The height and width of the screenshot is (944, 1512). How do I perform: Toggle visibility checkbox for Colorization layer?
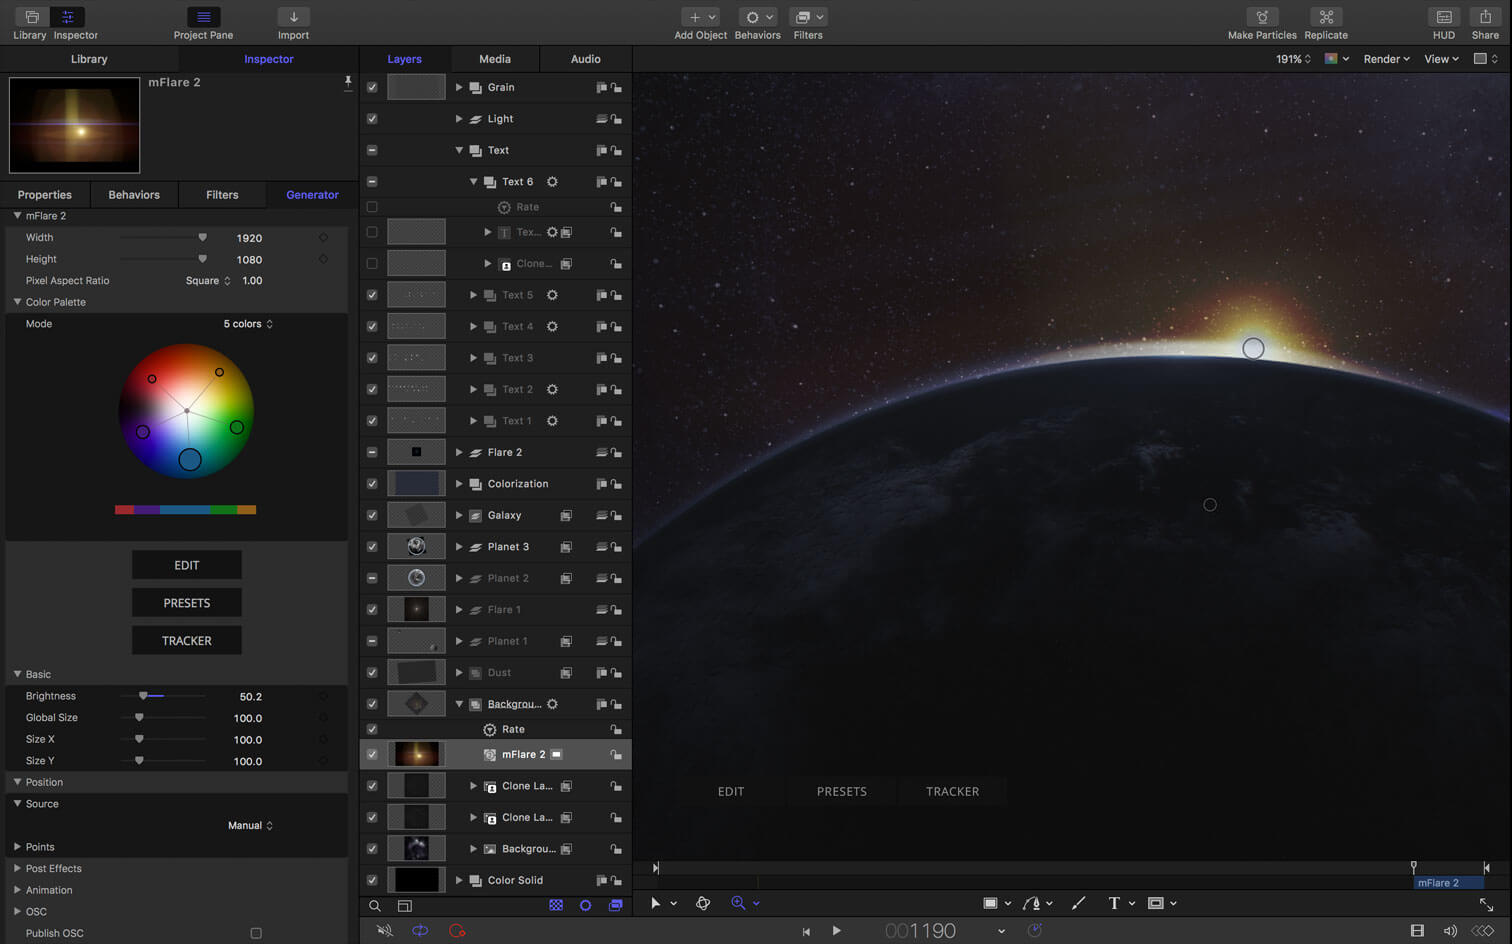(x=372, y=484)
